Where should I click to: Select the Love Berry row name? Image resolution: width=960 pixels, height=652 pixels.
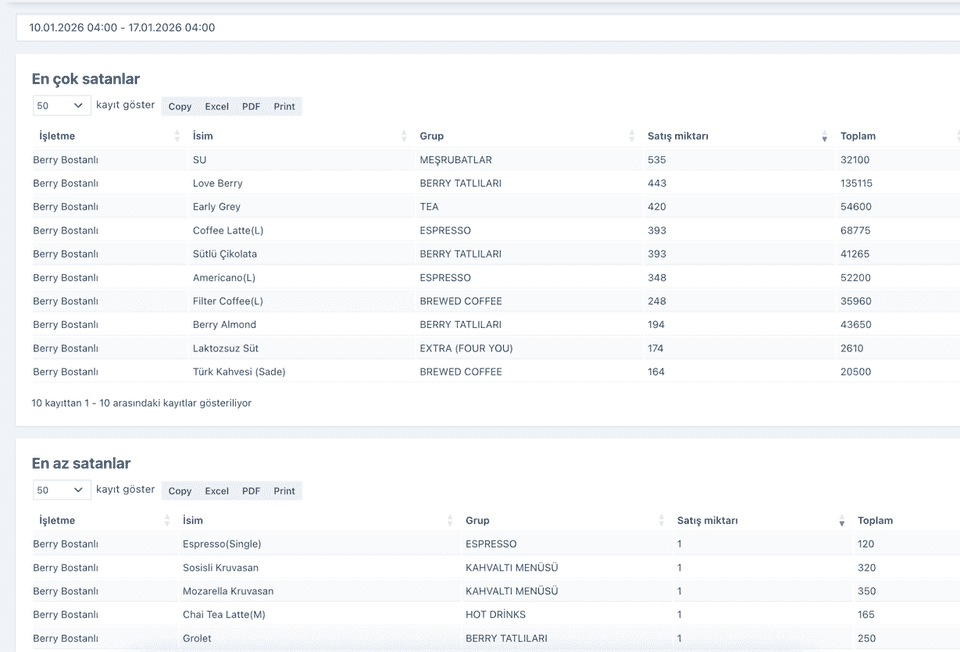coord(217,183)
